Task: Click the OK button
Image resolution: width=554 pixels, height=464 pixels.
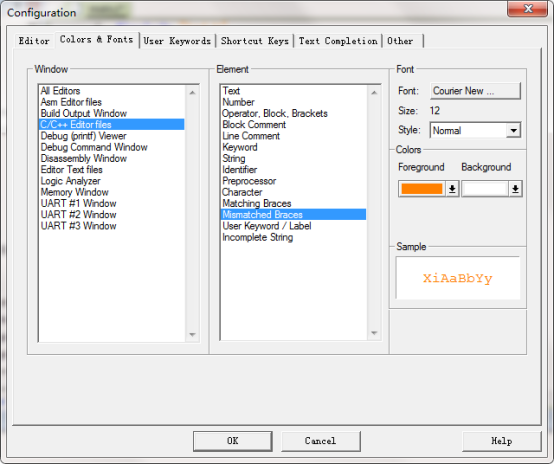Action: tap(232, 441)
